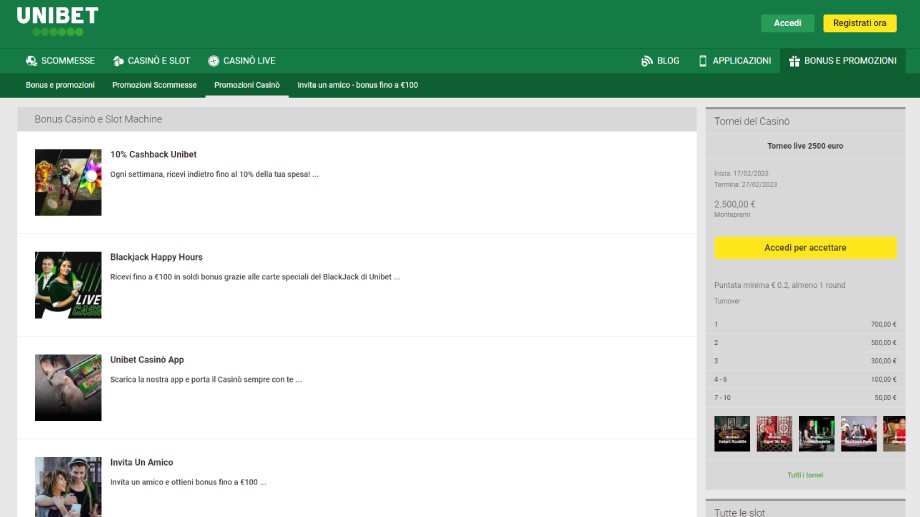Open Invita un amico bonus tab

pyautogui.click(x=357, y=85)
